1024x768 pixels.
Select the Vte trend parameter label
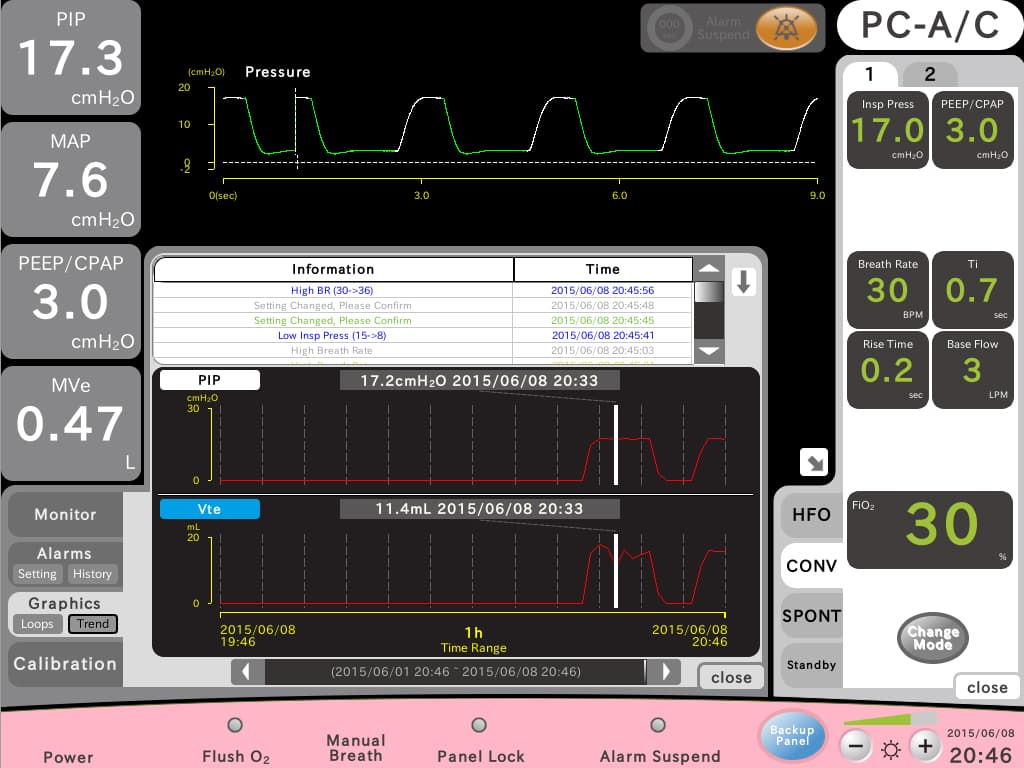[210, 509]
